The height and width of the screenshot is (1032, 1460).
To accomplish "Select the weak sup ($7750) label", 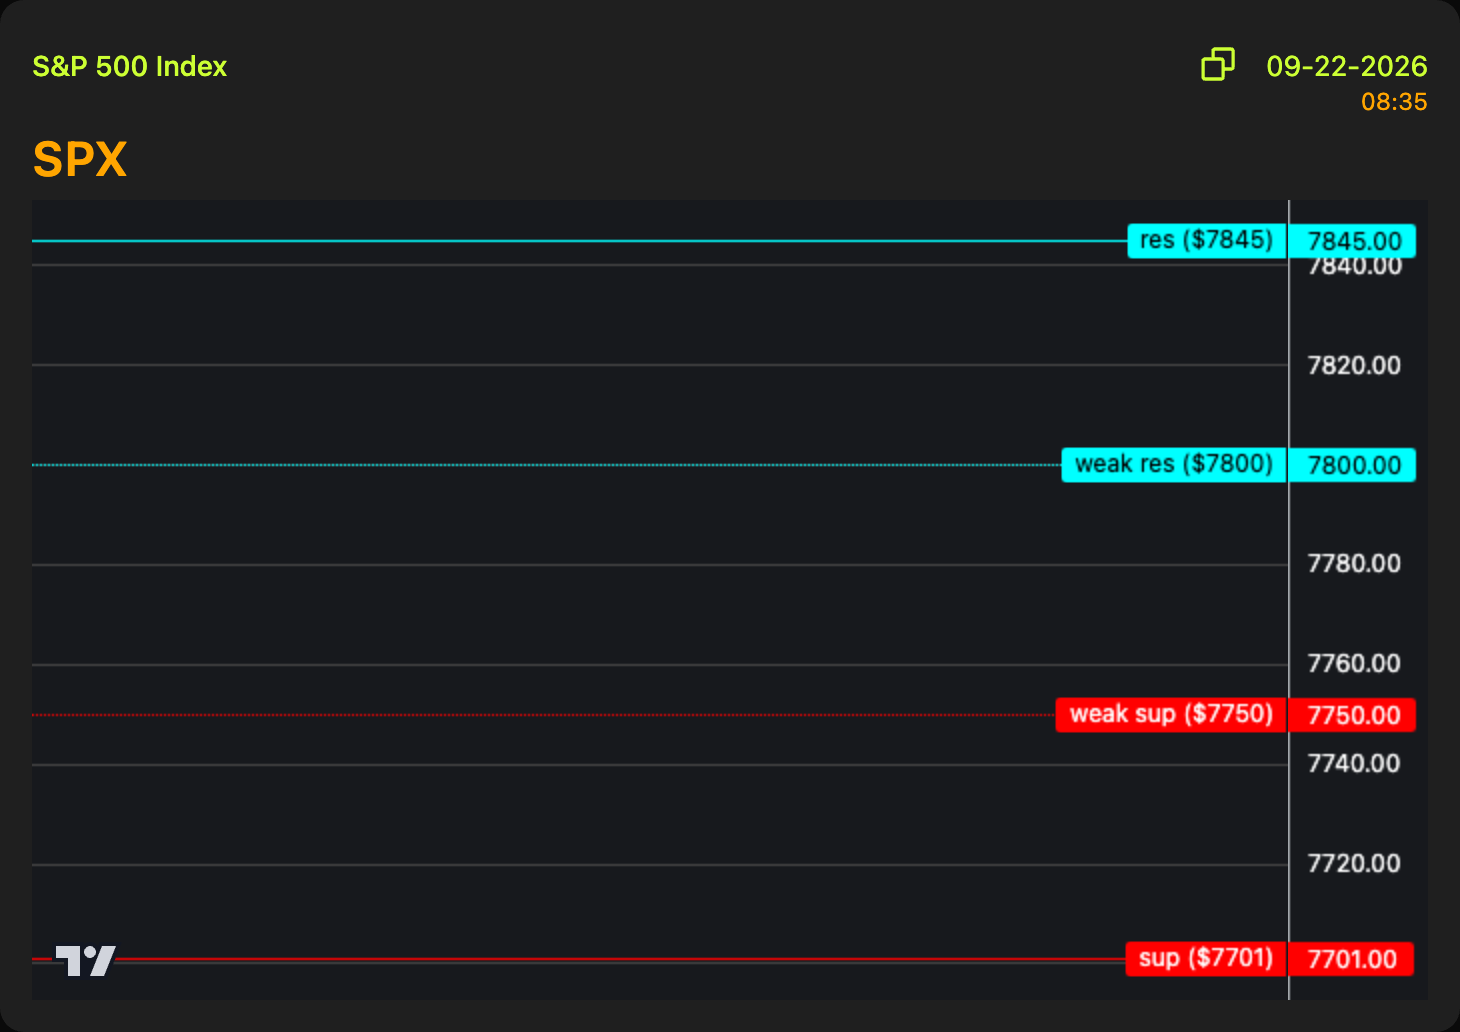I will pyautogui.click(x=1170, y=715).
